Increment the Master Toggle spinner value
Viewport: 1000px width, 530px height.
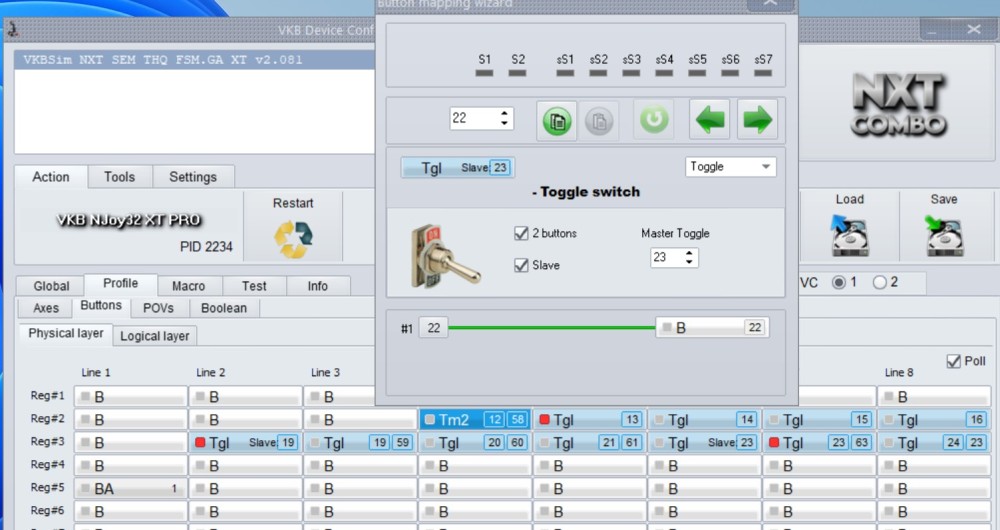(689, 253)
